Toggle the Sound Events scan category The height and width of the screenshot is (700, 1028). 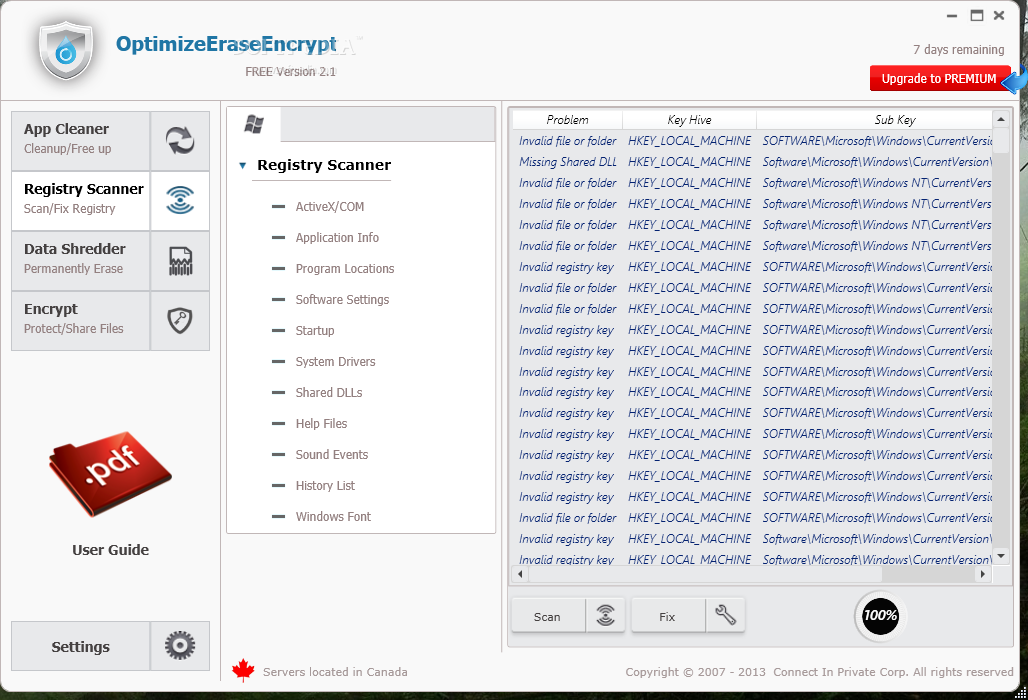320,455
